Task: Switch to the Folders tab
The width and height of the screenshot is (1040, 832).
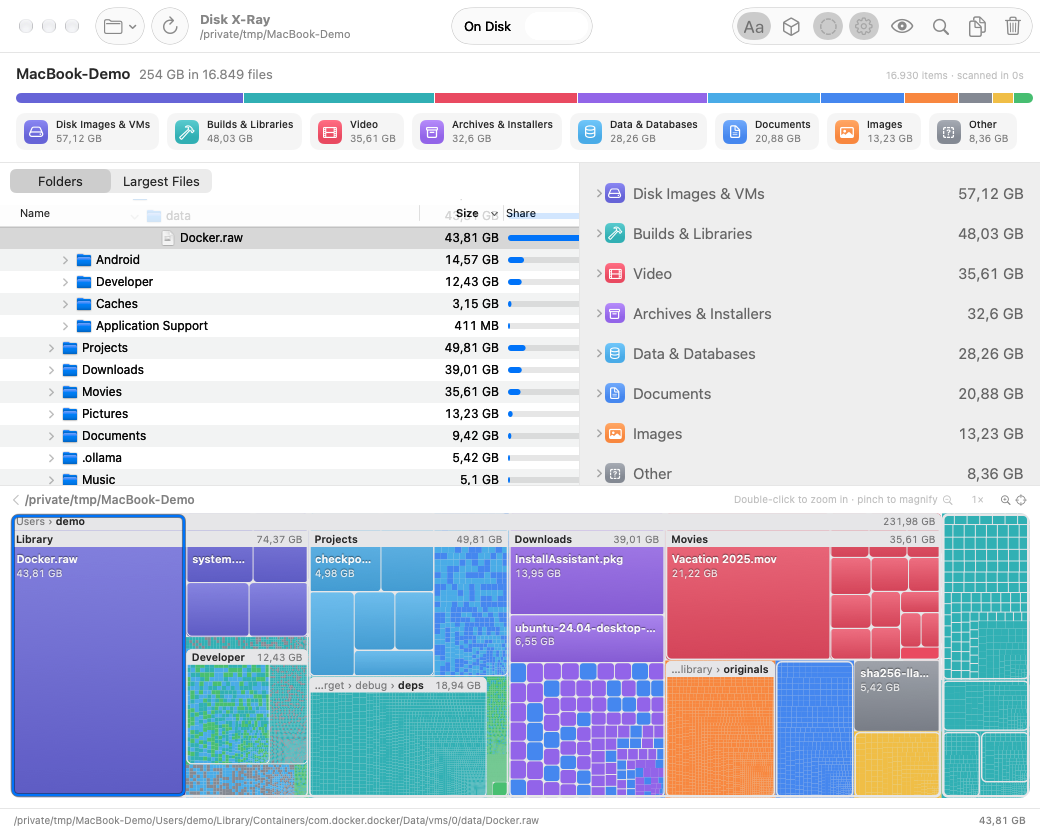Action: coord(60,181)
